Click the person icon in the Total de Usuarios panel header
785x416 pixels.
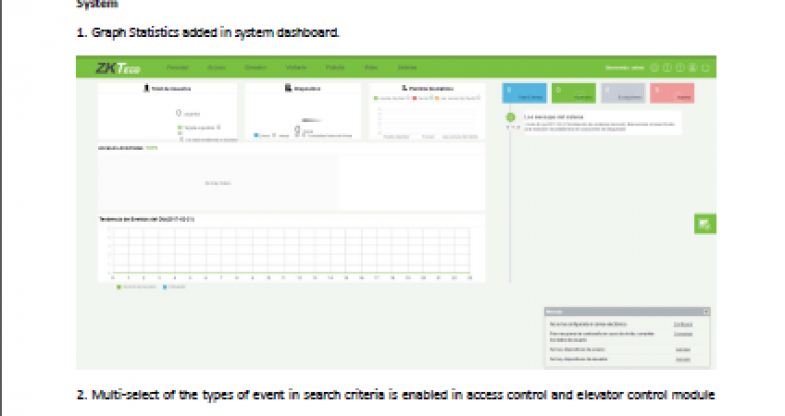(x=145, y=90)
